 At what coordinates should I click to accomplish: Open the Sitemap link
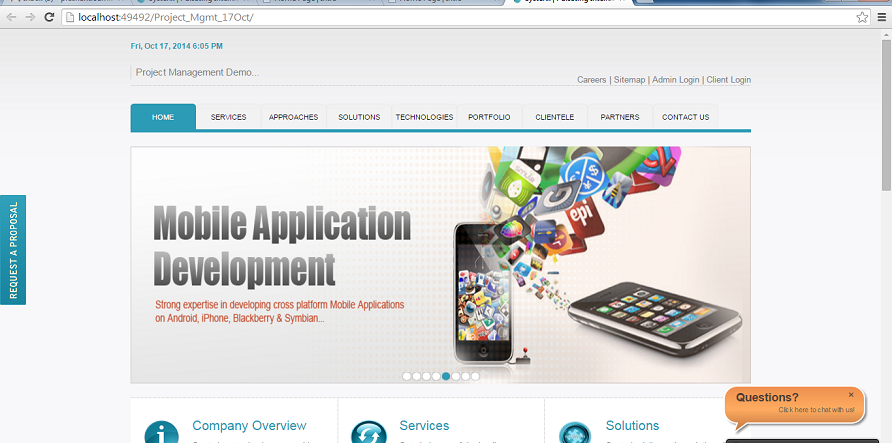pyautogui.click(x=629, y=80)
